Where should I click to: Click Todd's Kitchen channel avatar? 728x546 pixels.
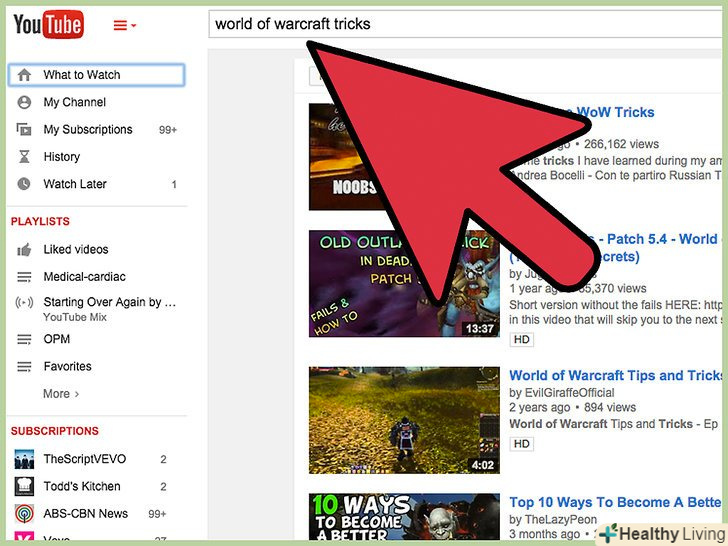(24, 487)
